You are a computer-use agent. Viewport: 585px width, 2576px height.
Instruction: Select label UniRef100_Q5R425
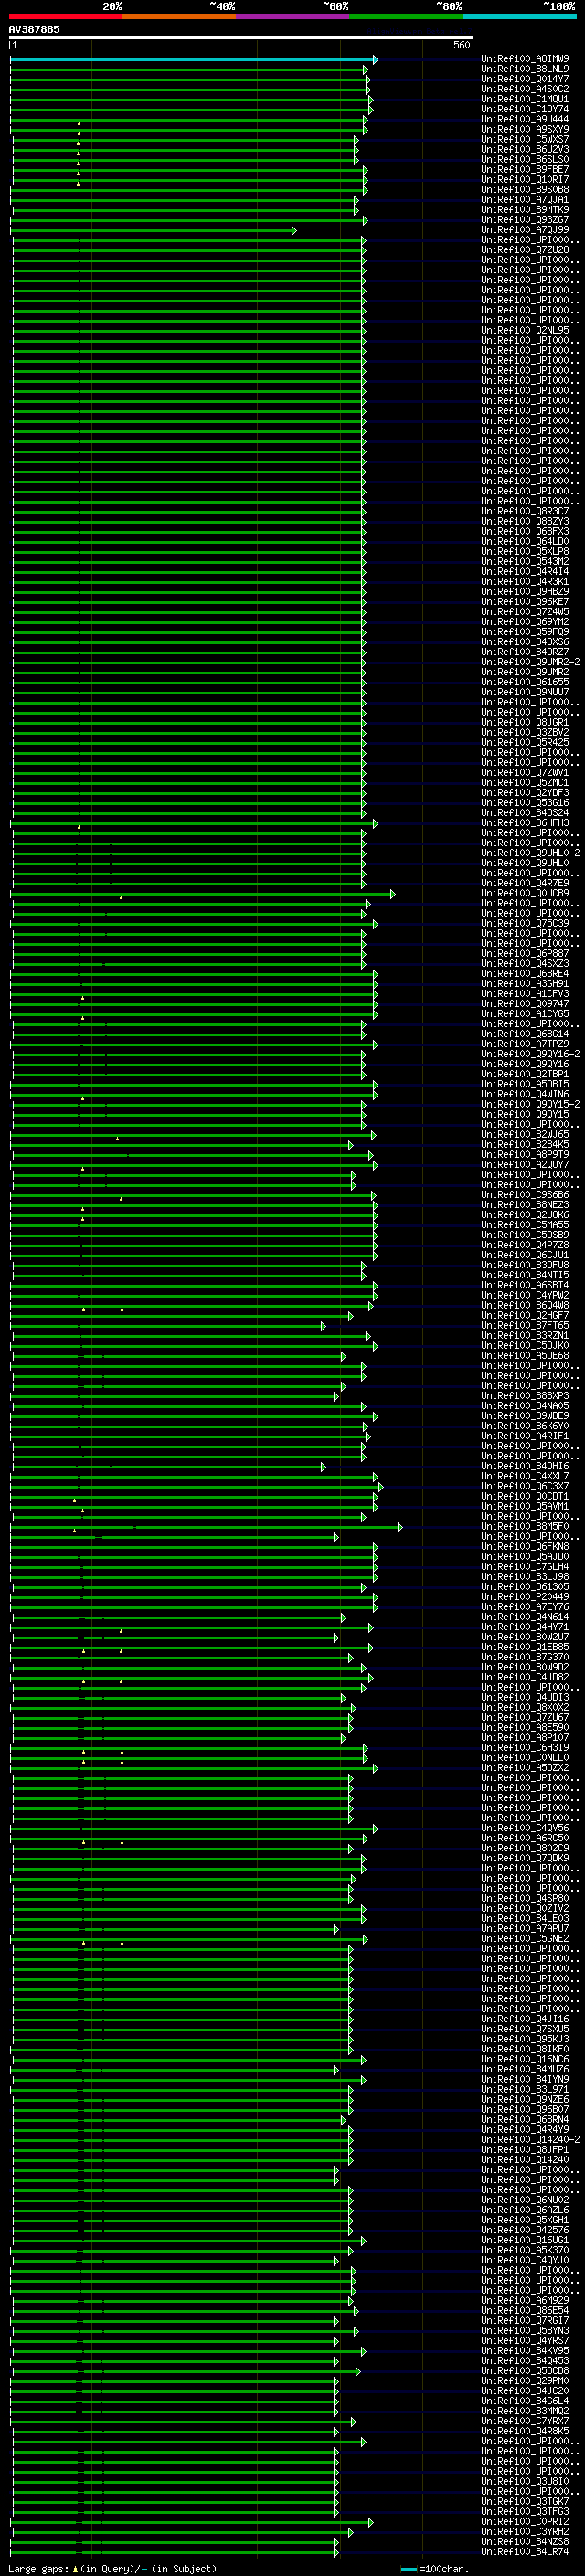click(x=525, y=742)
